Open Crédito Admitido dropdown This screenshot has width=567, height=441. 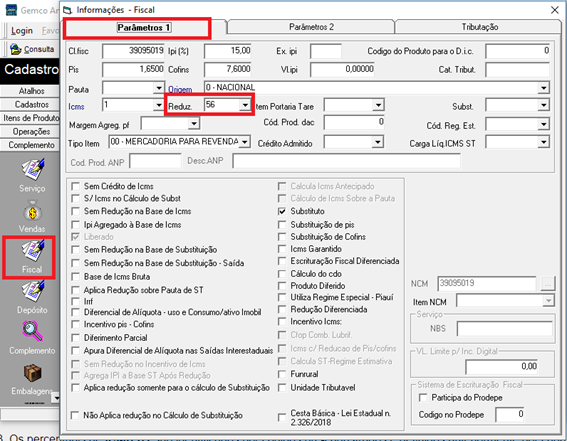tap(378, 142)
